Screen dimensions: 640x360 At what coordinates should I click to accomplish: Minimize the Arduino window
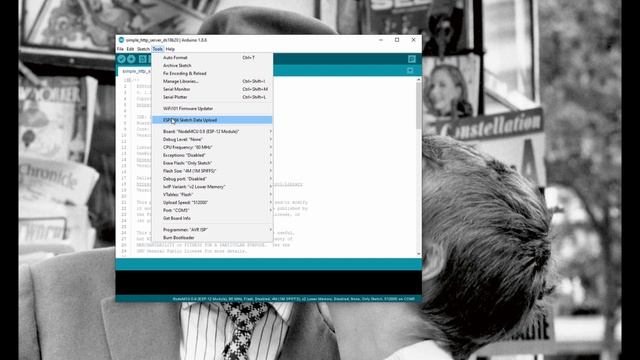click(380, 40)
